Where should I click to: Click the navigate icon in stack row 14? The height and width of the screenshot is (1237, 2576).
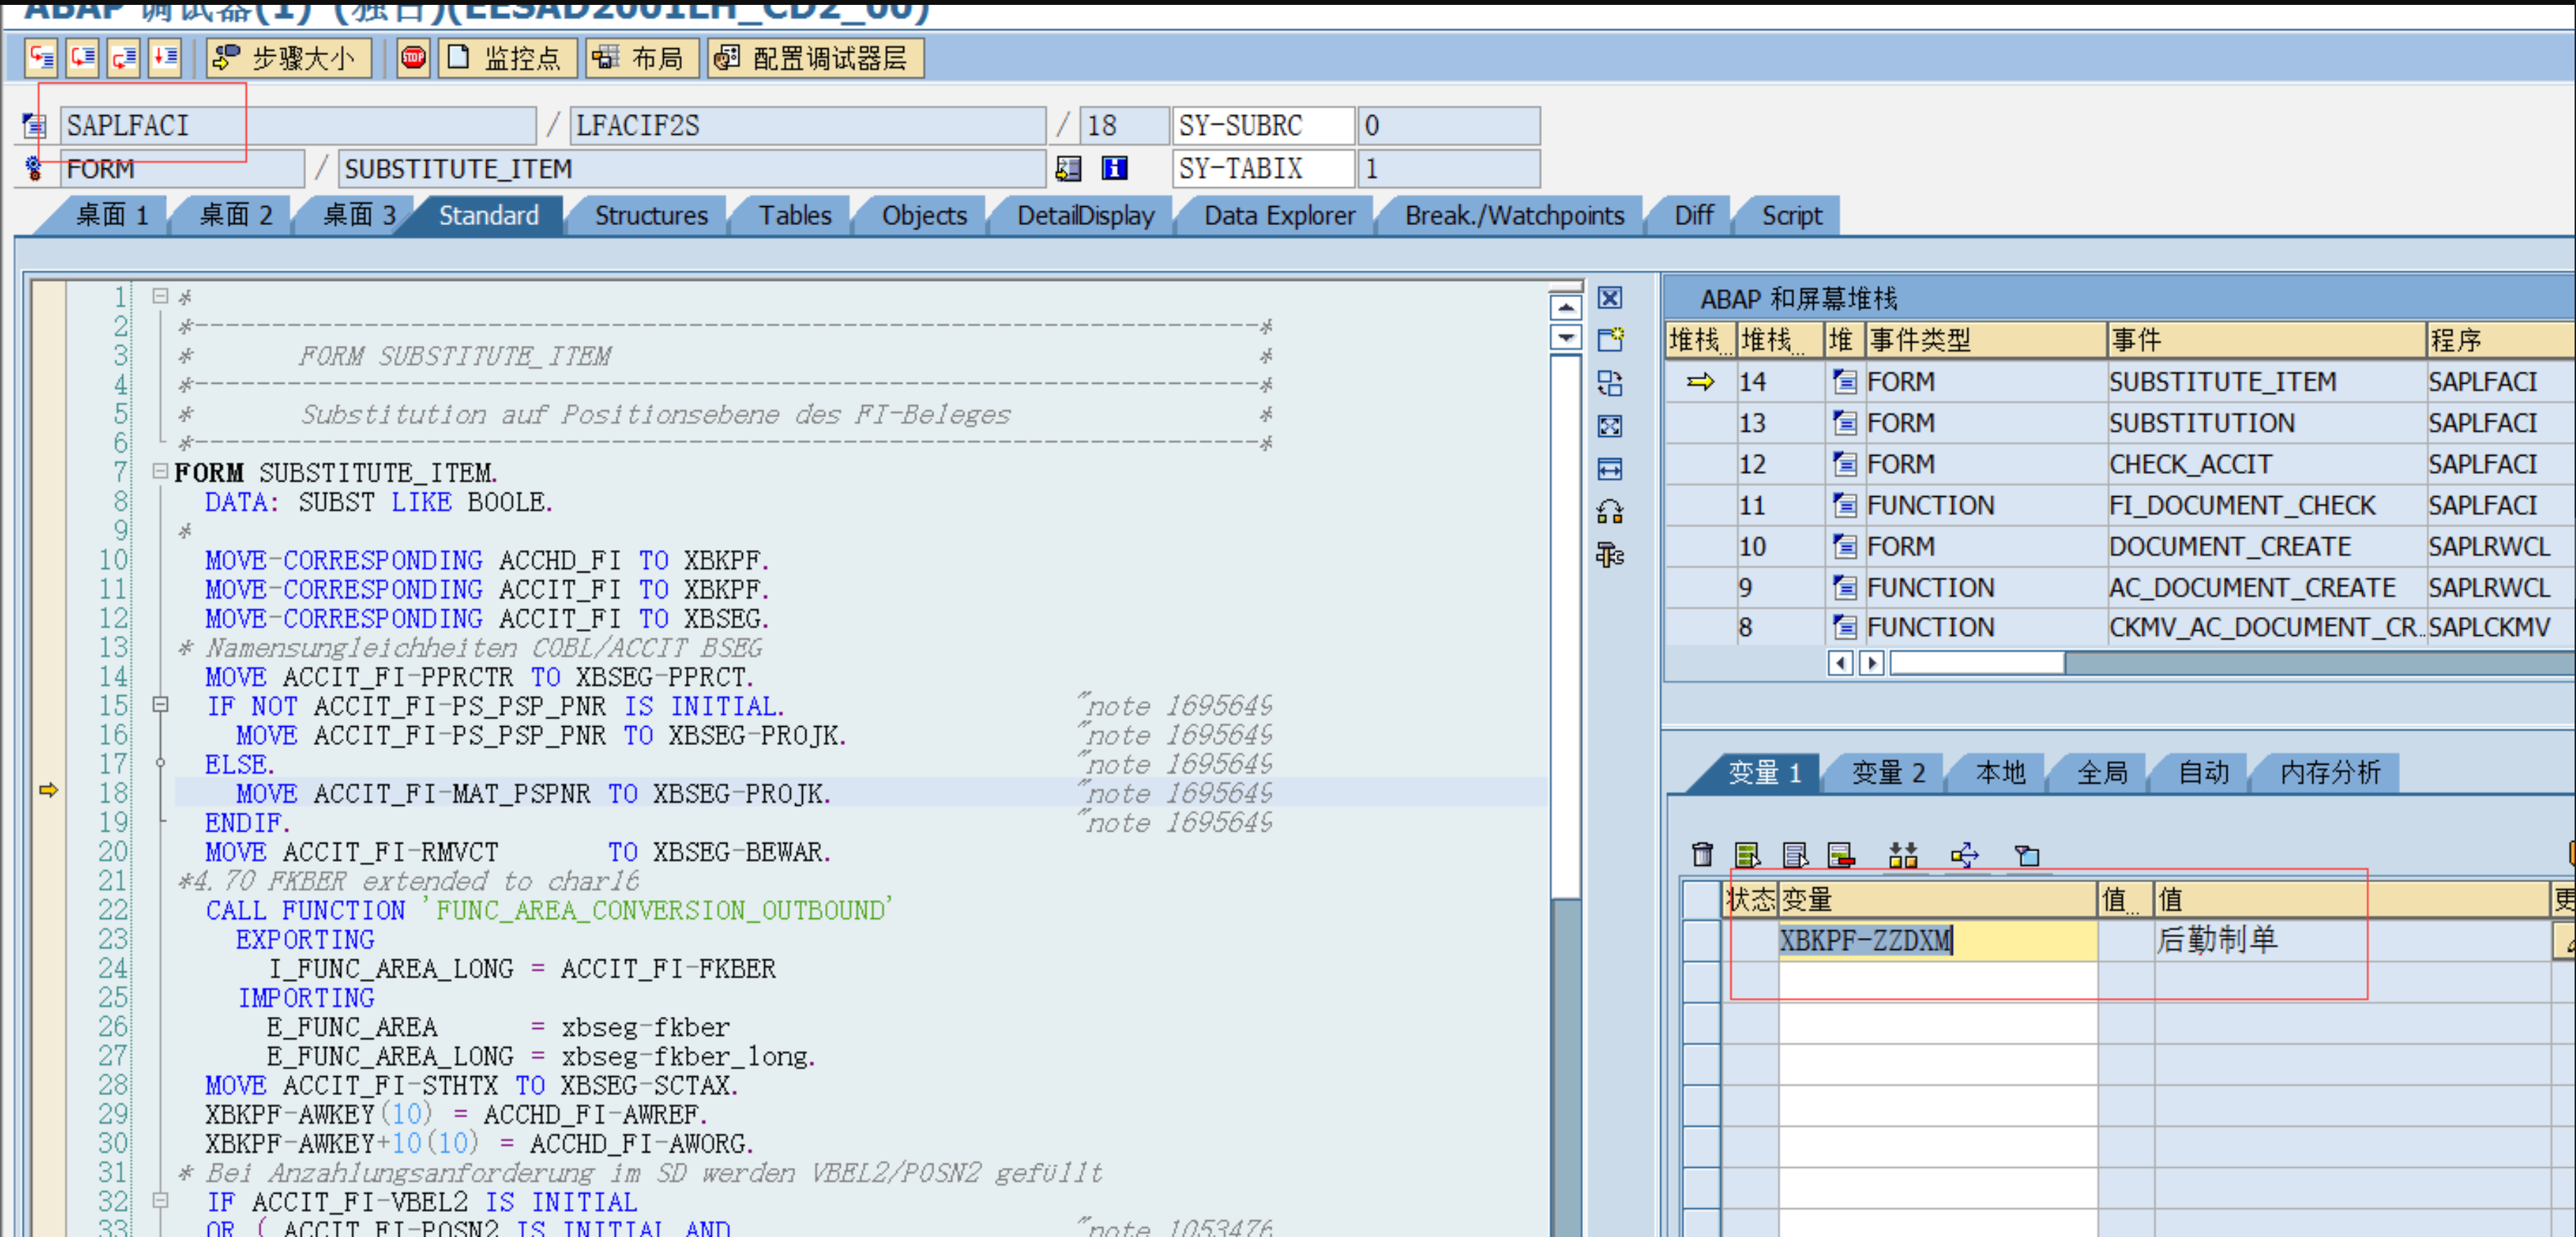pyautogui.click(x=1844, y=382)
